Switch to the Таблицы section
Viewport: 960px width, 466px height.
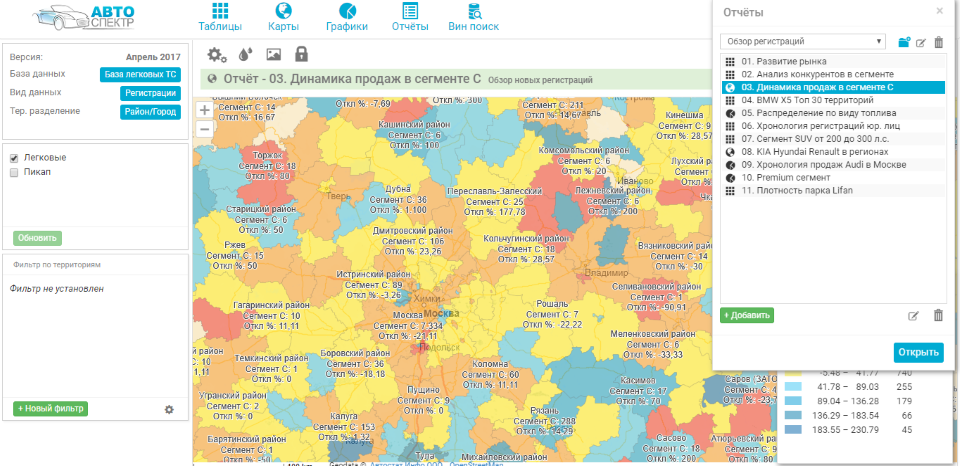(219, 17)
